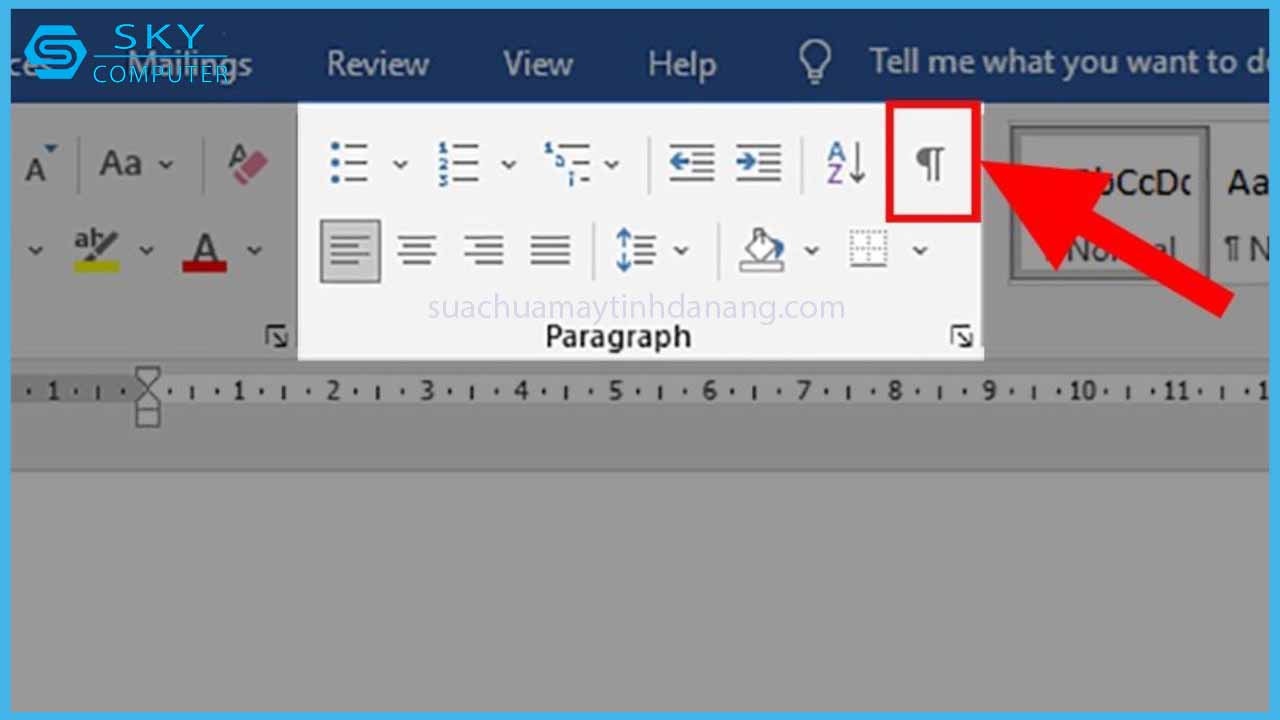
Task: Toggle Justify text alignment
Action: coord(550,250)
